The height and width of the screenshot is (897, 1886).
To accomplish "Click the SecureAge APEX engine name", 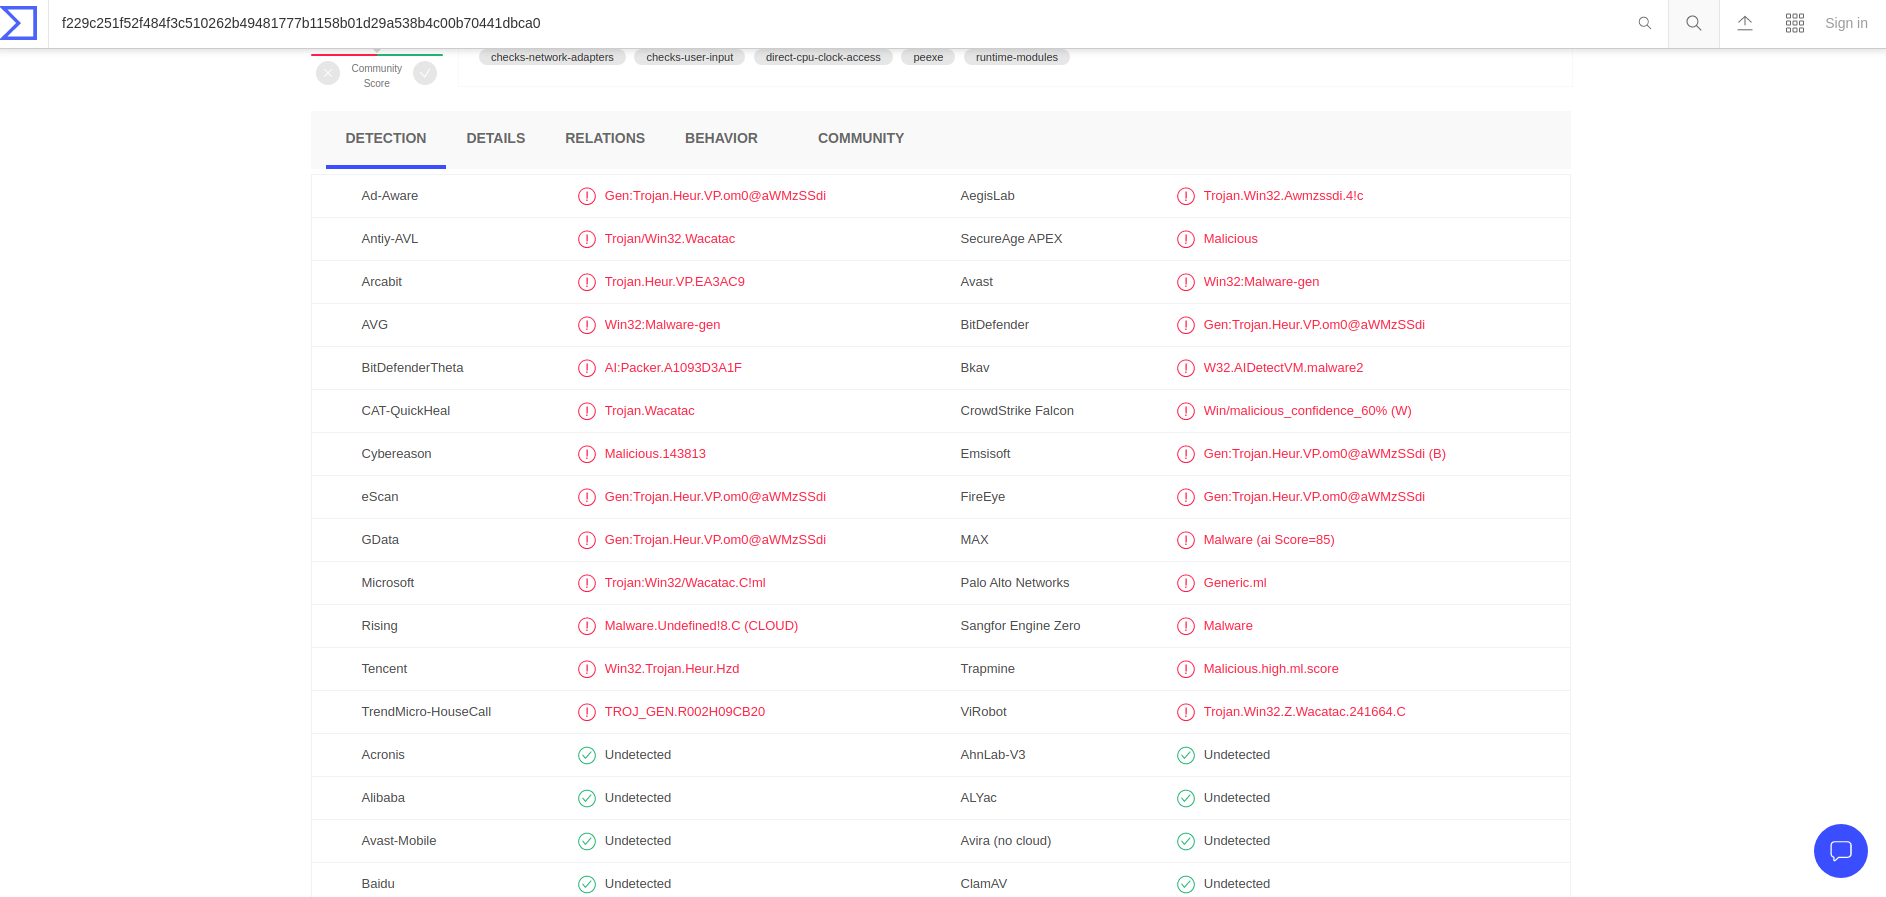I will coord(1011,239).
